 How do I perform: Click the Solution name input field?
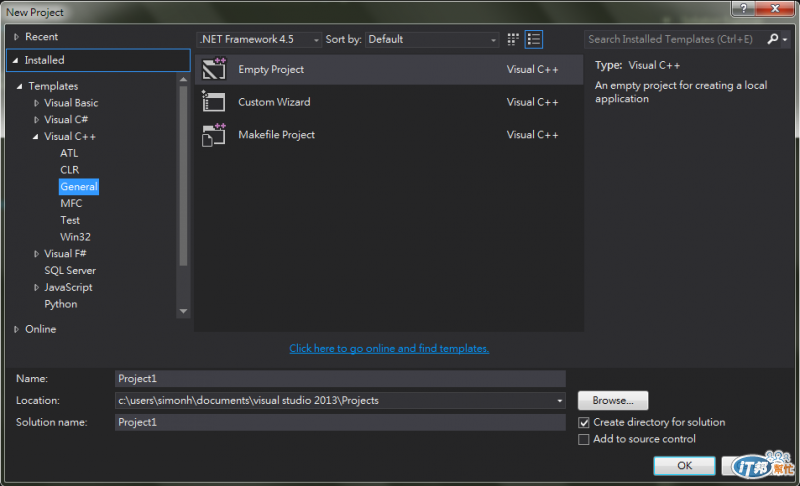pyautogui.click(x=340, y=423)
